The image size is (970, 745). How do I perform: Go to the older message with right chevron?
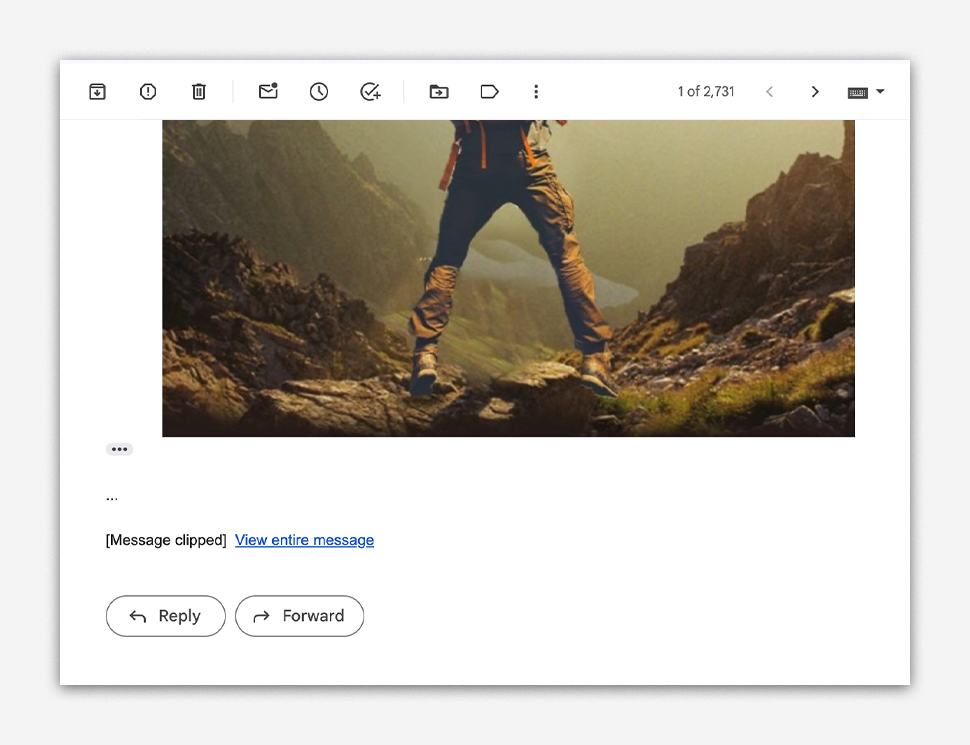coord(815,92)
